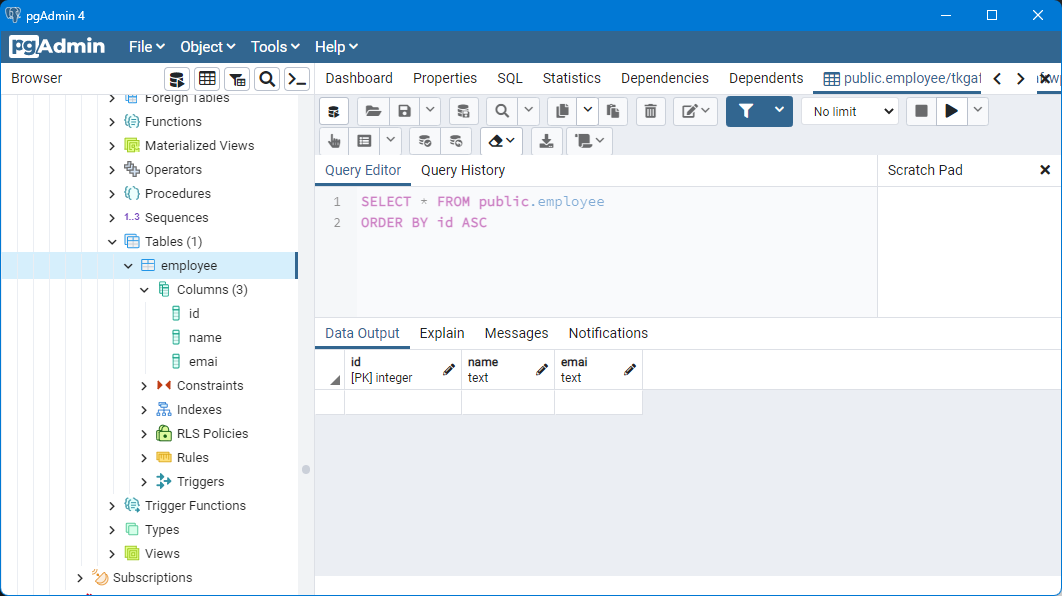Click the Search Objects magnifier in Browser panel
This screenshot has height=596, width=1062.
coord(267,79)
